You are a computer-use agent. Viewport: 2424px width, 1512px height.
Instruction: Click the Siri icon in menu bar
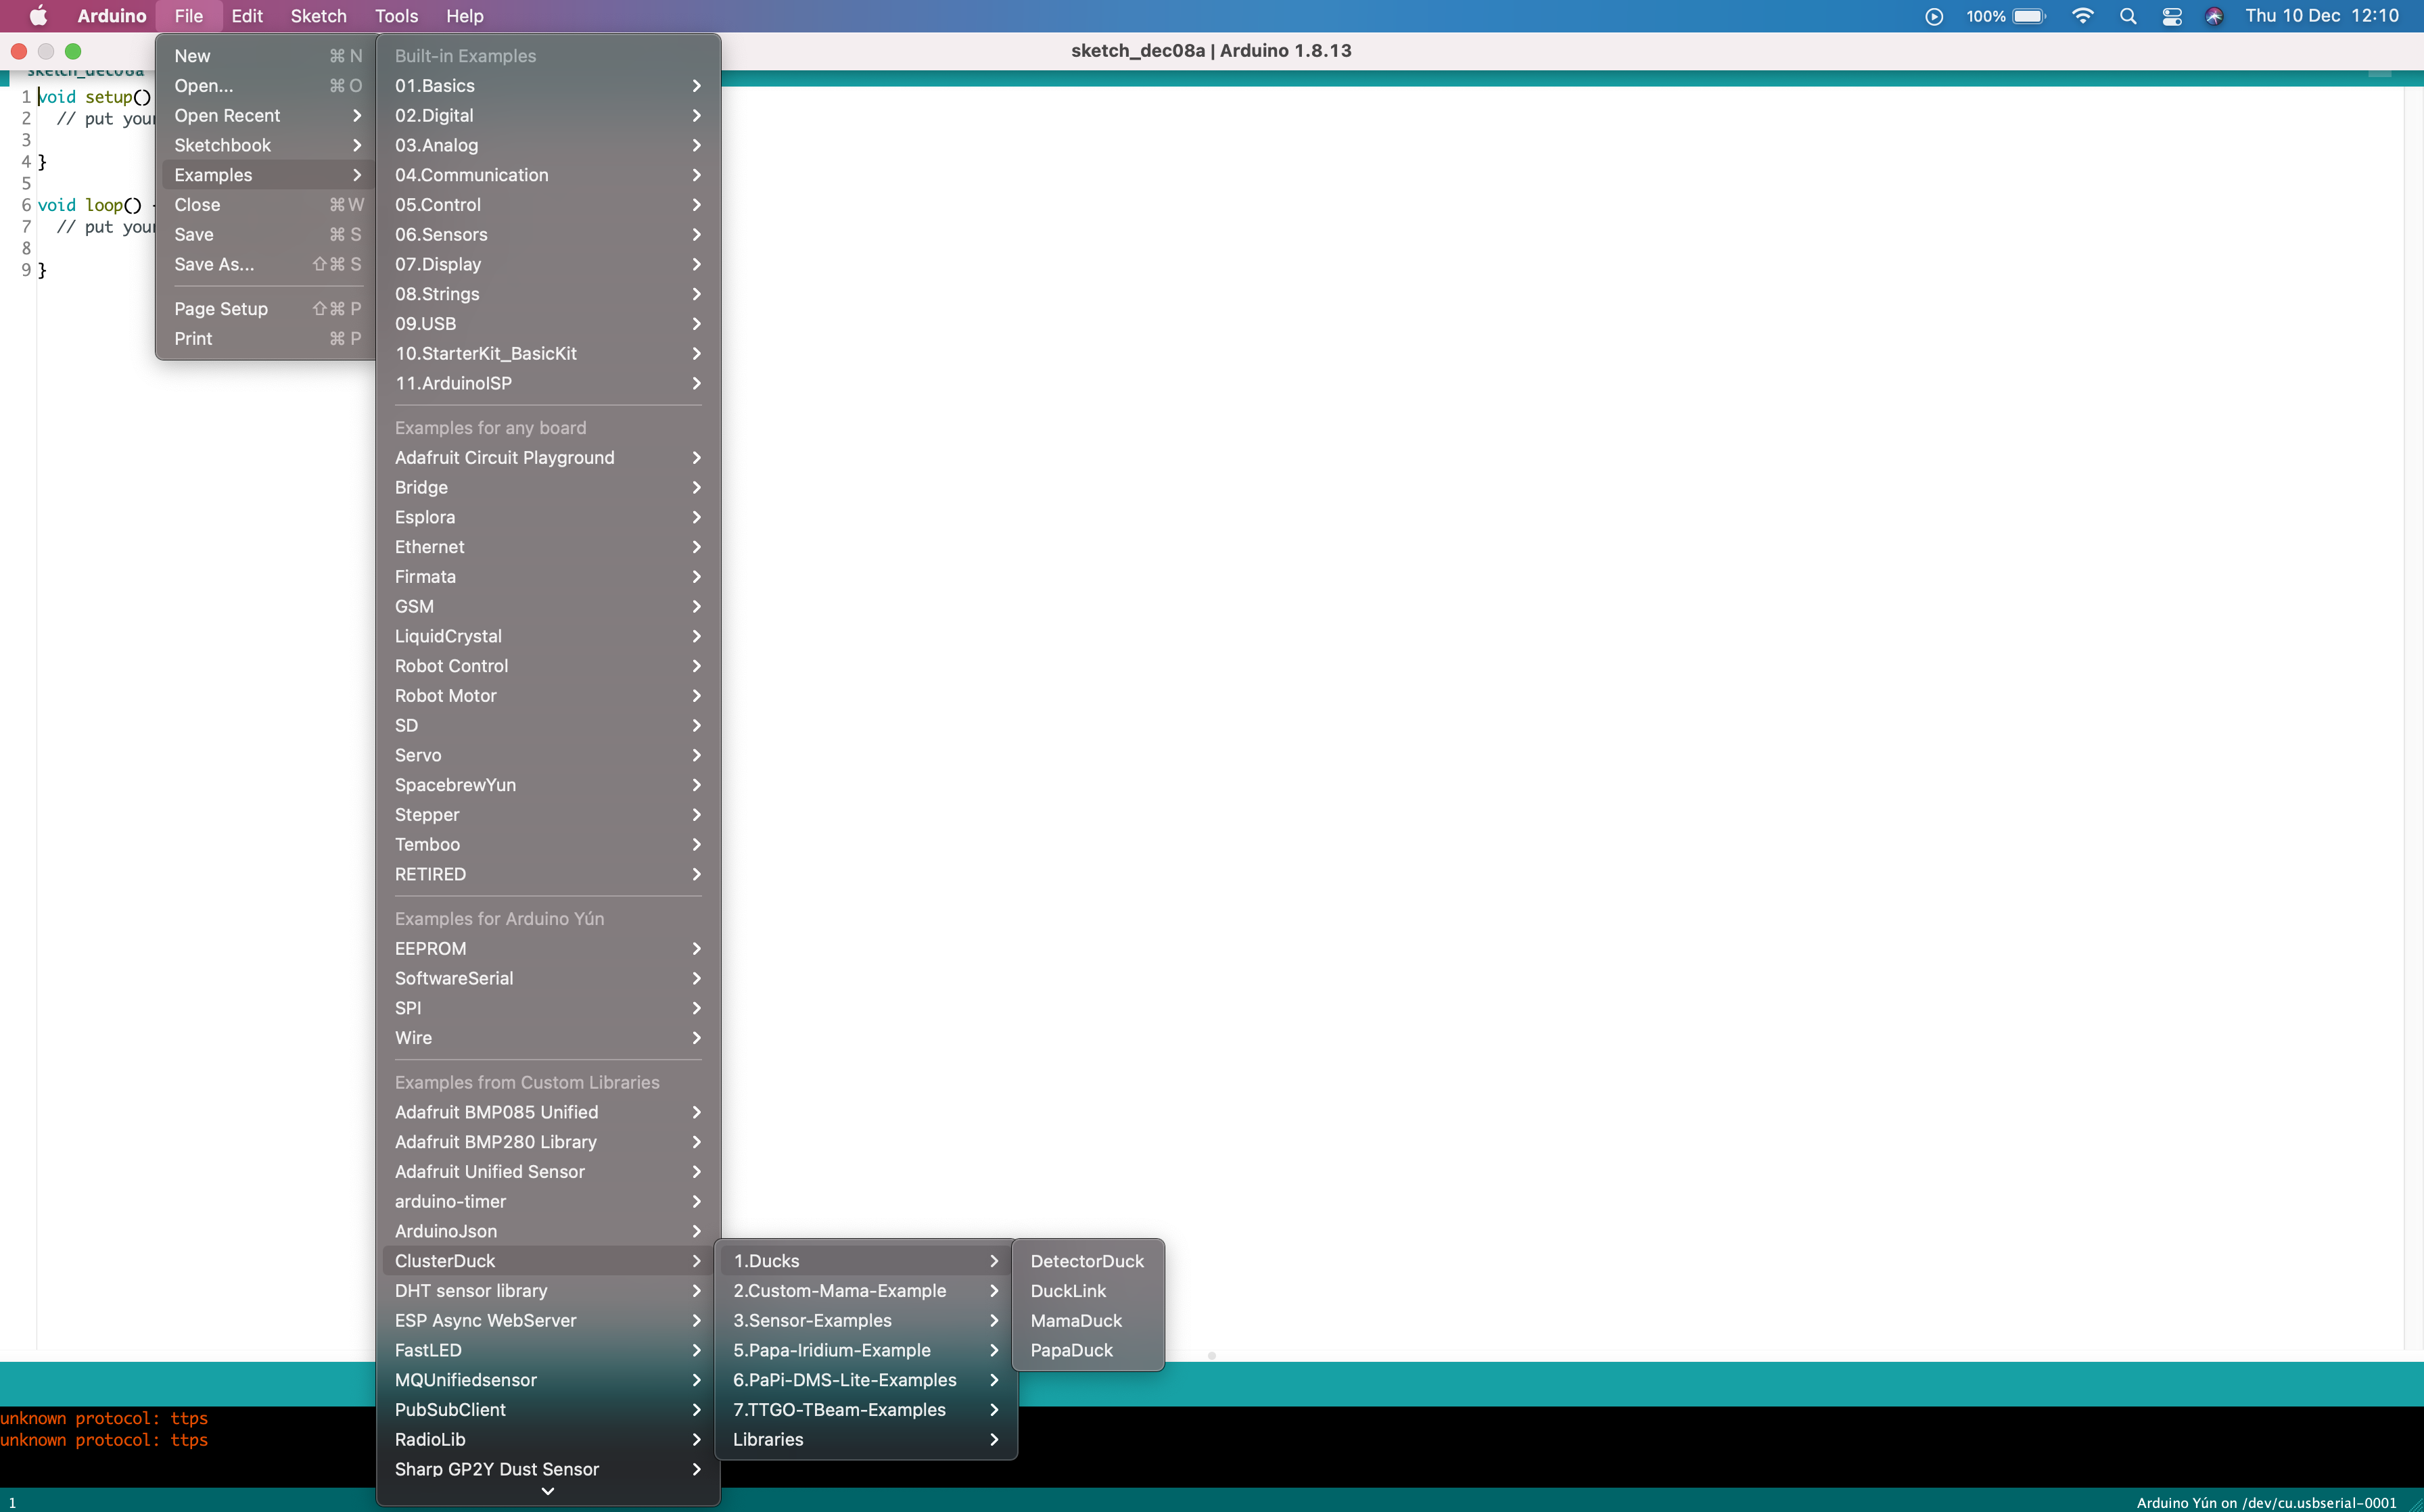tap(2214, 16)
